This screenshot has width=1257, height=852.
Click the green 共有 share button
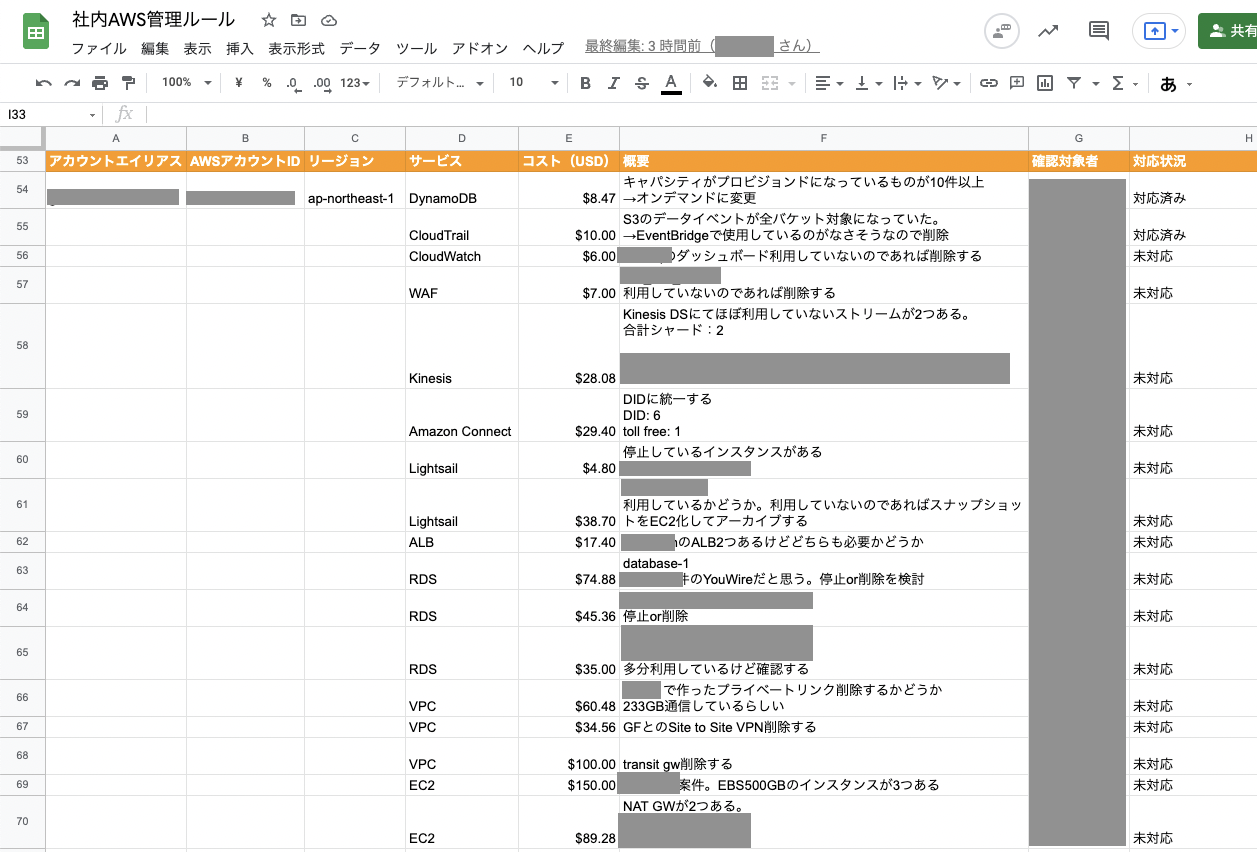click(x=1228, y=31)
